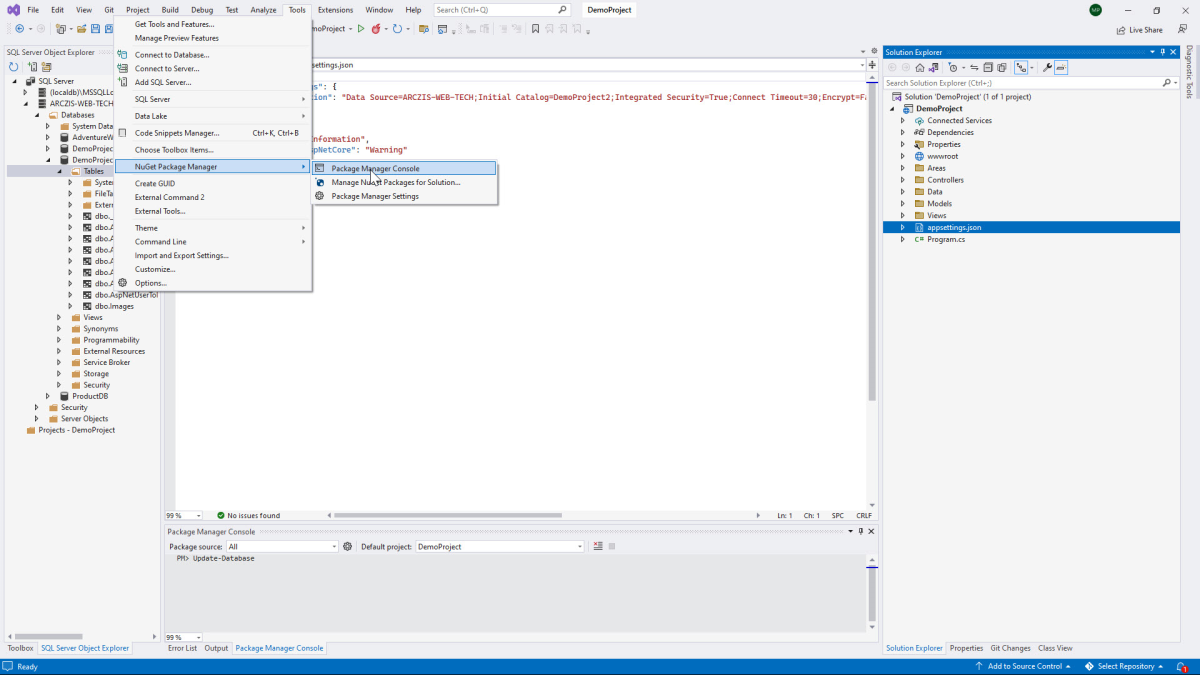Switch to the Output tab
This screenshot has width=1200, height=675.
[216, 648]
